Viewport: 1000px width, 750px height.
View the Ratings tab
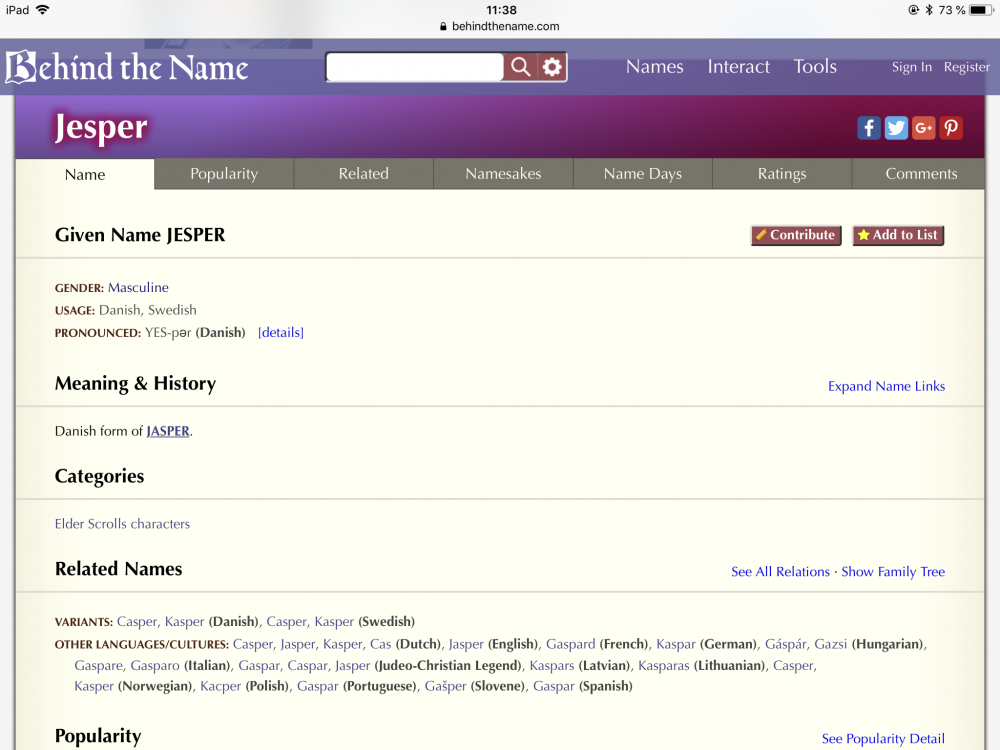781,173
